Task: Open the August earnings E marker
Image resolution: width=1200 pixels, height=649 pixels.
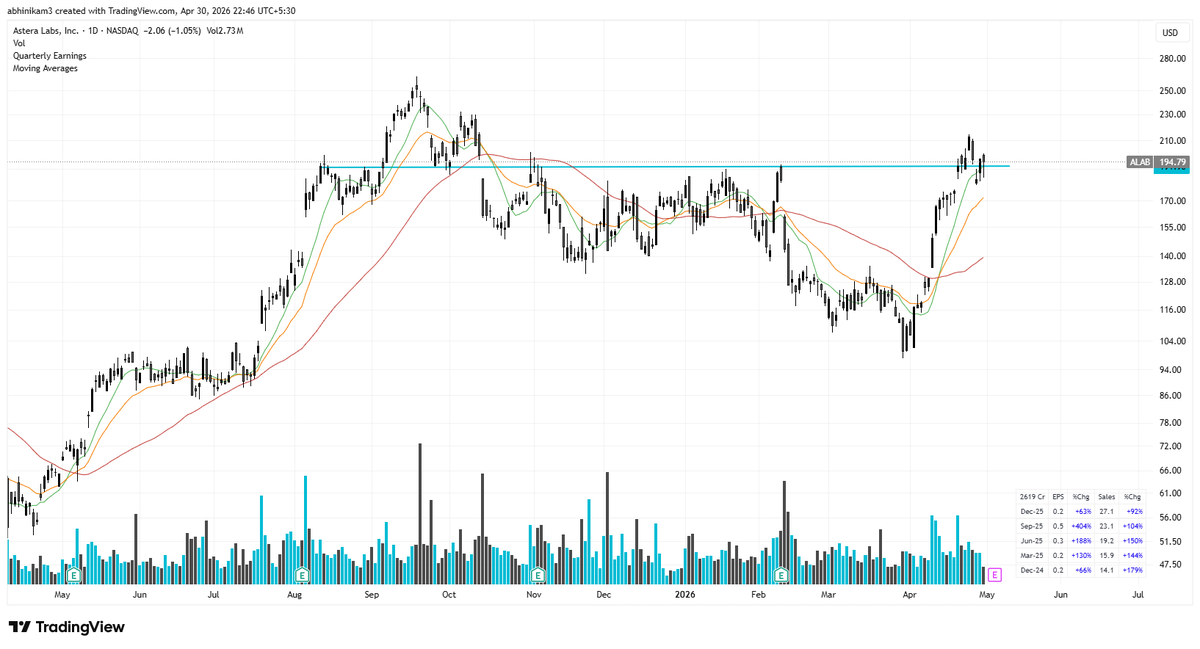Action: pos(301,575)
